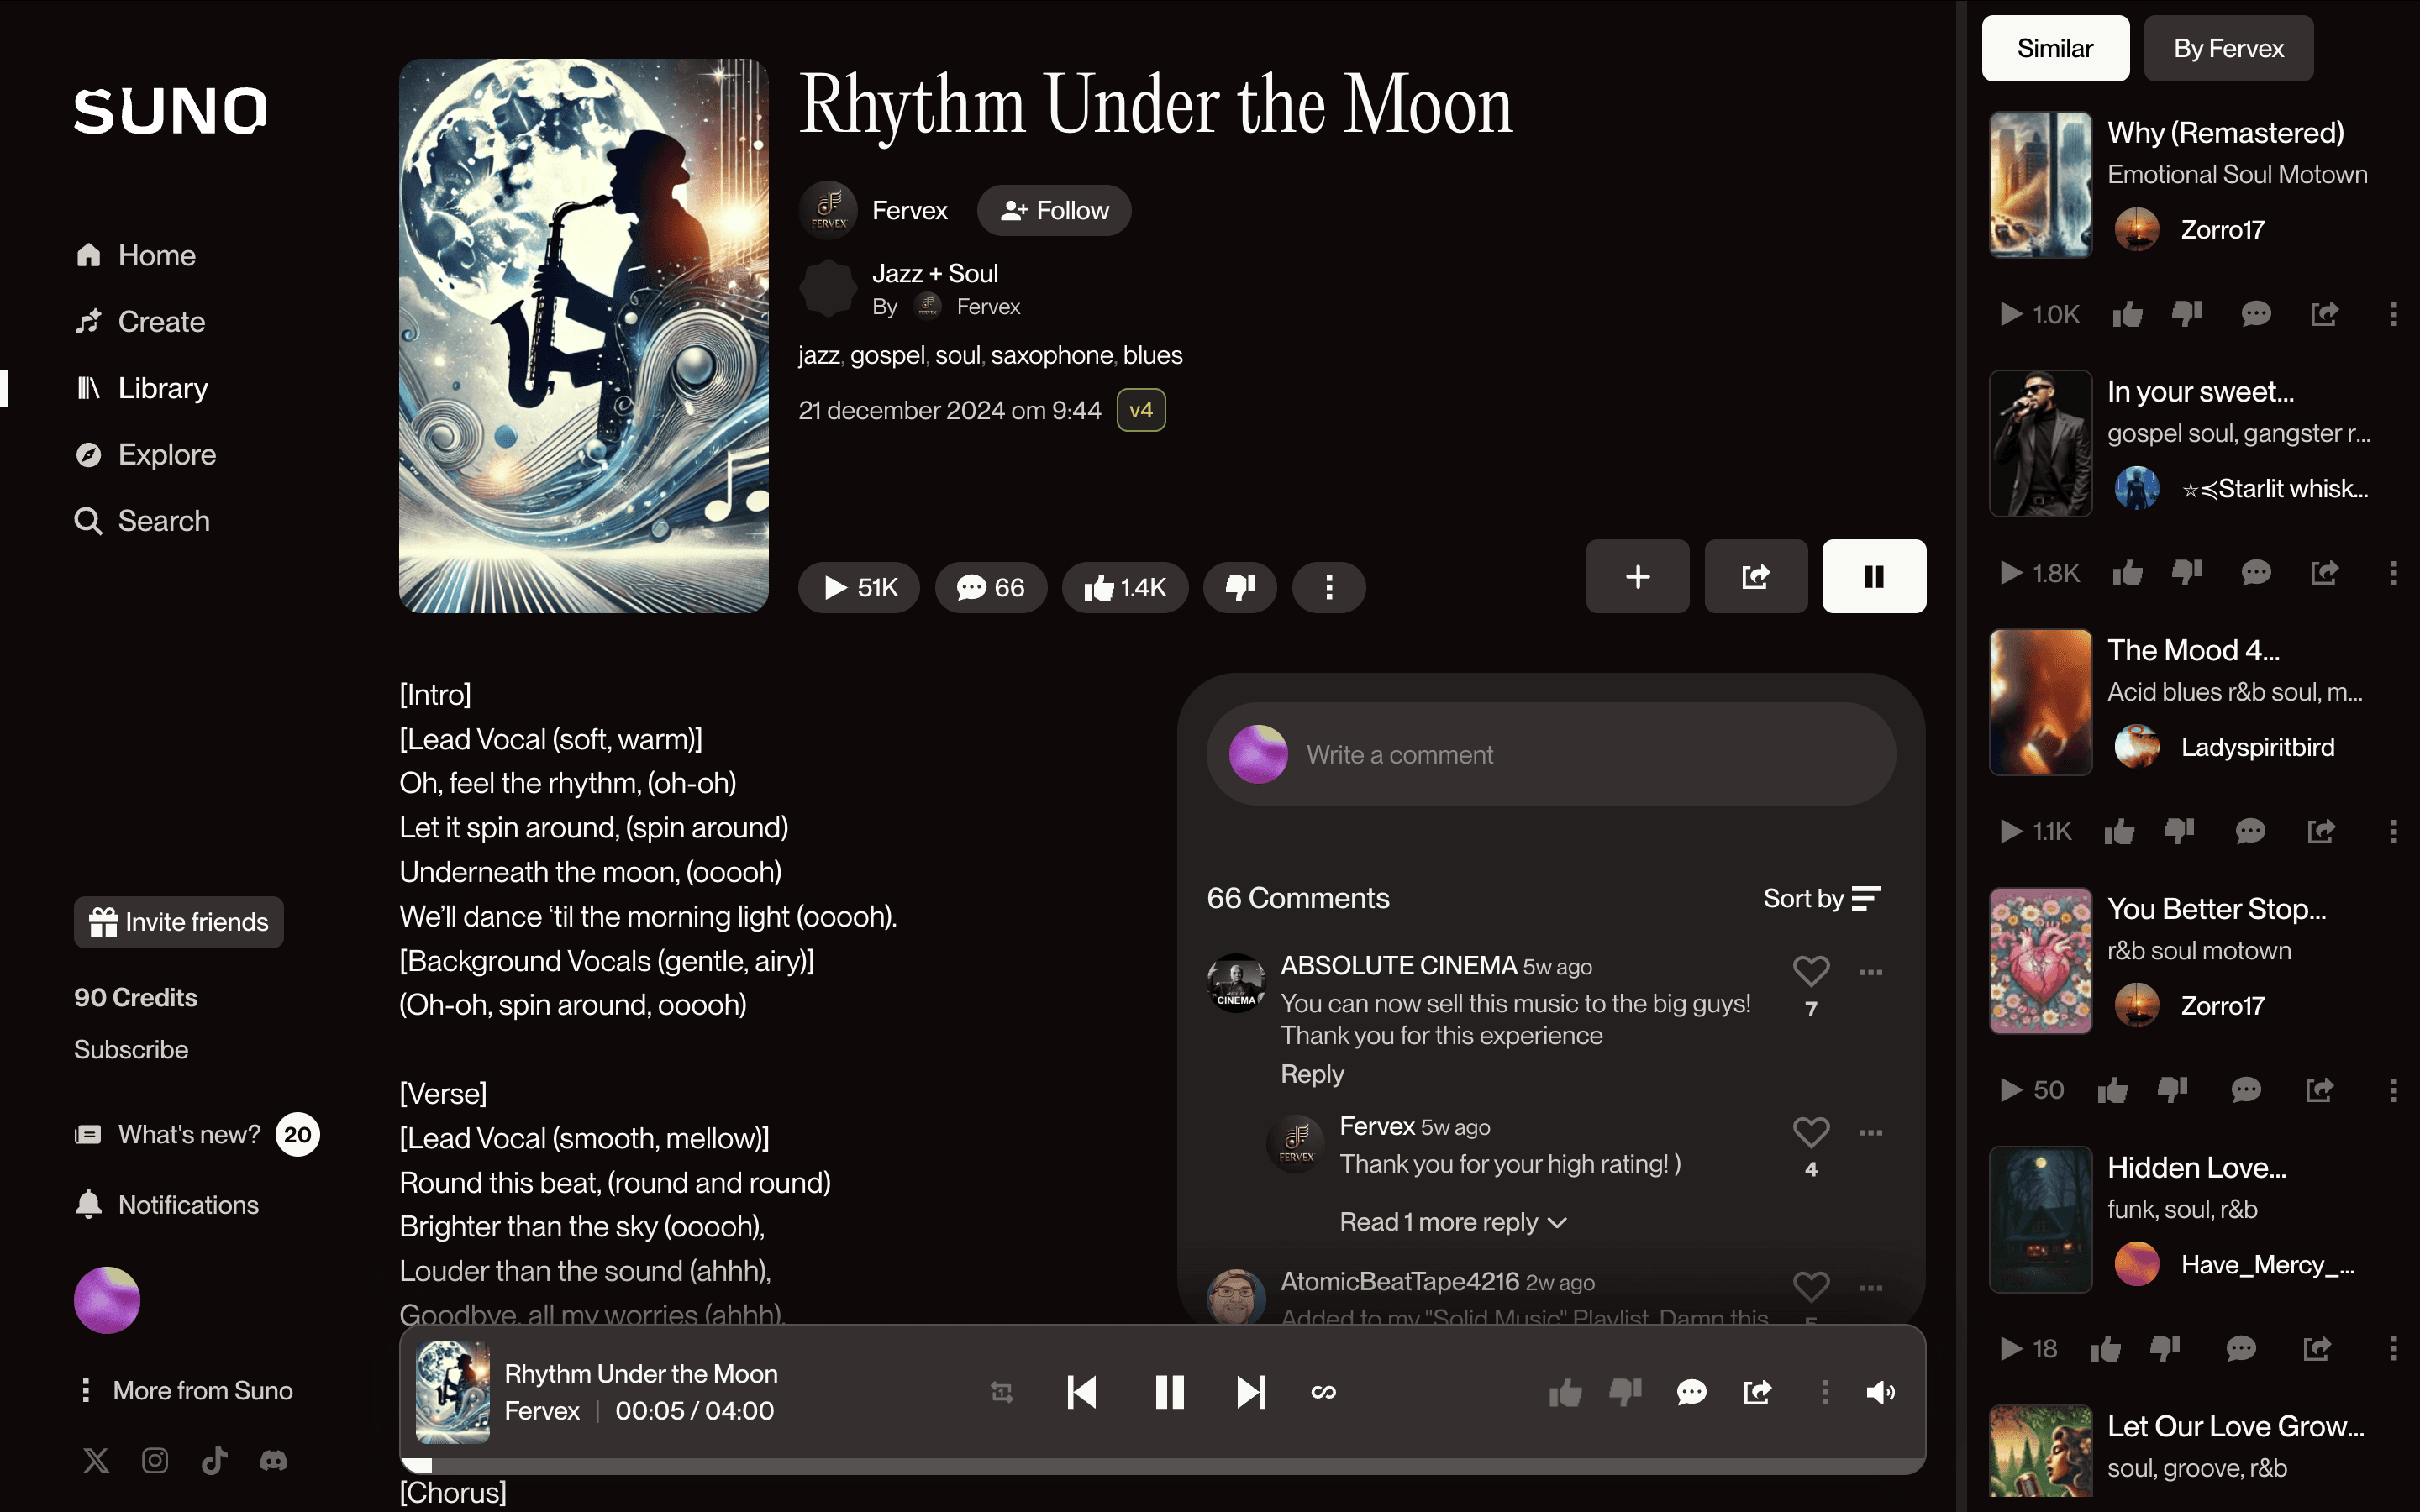
Task: Open the 66 comments pill button
Action: point(991,587)
